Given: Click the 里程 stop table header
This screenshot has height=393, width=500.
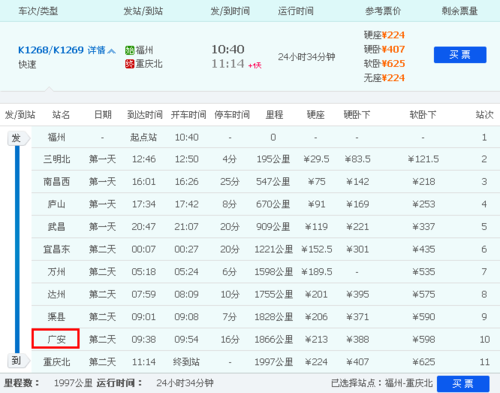Looking at the screenshot, I should 274,115.
